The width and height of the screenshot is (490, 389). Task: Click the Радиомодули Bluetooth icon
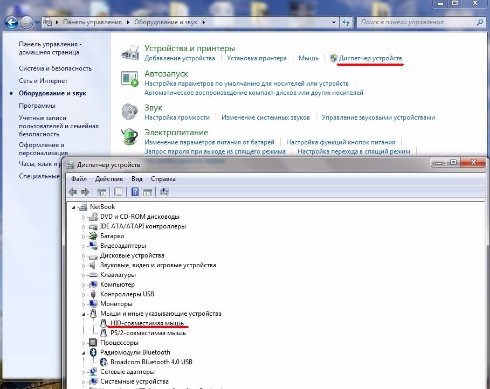click(93, 352)
